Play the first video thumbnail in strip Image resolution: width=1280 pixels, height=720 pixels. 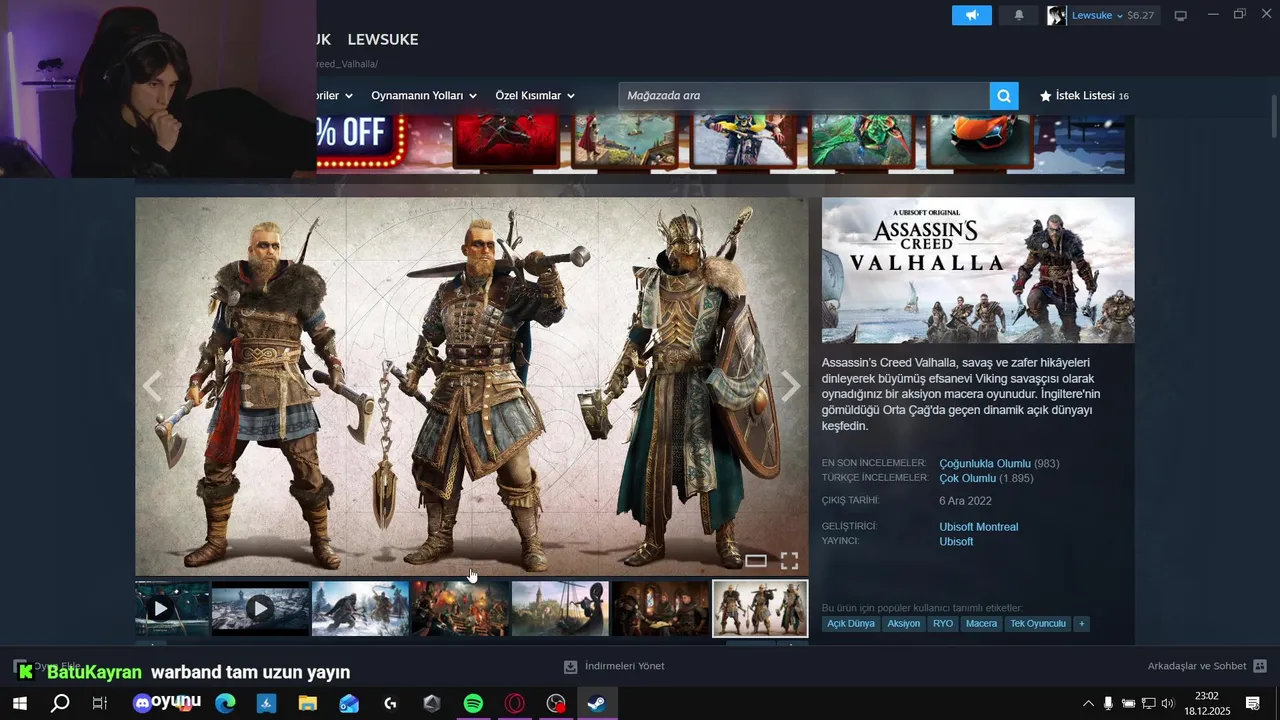click(x=161, y=608)
